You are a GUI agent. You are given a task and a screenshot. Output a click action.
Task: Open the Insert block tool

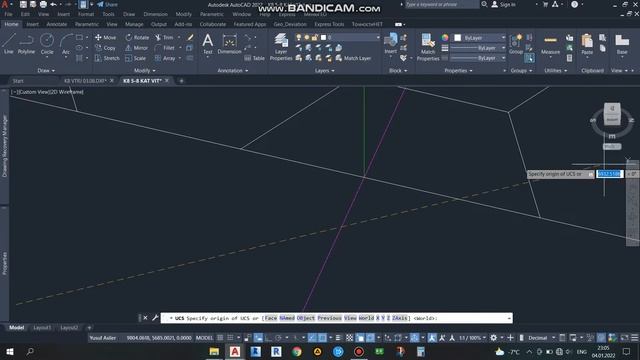coord(391,44)
